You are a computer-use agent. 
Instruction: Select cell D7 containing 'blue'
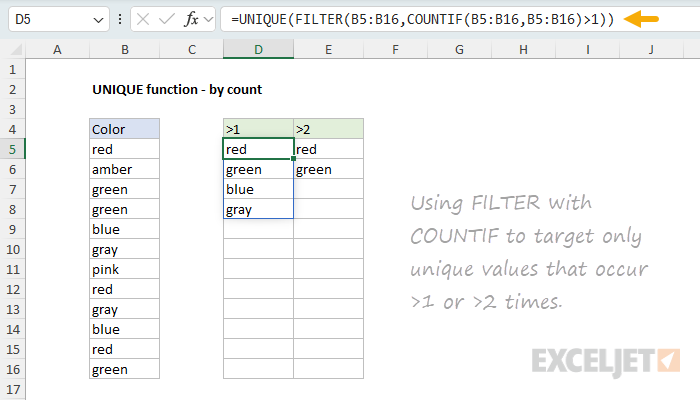click(258, 189)
